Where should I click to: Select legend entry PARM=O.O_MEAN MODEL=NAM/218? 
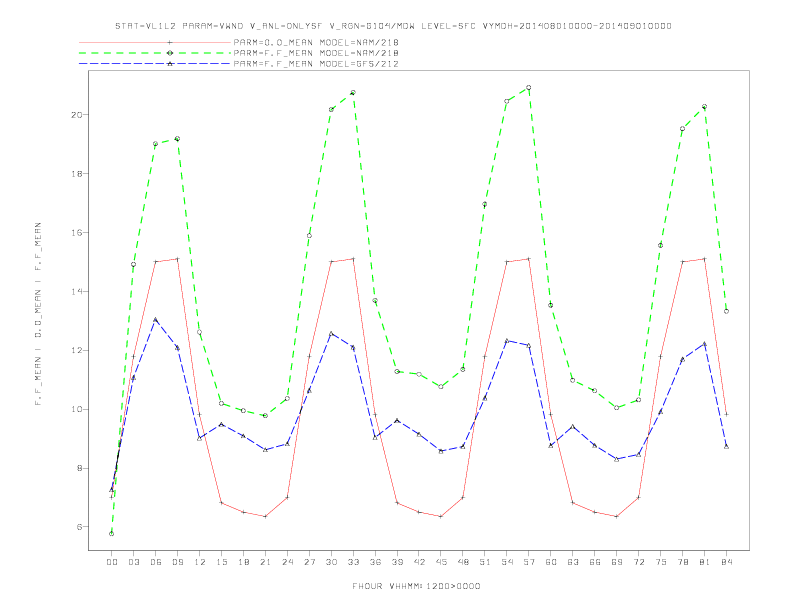[316, 43]
